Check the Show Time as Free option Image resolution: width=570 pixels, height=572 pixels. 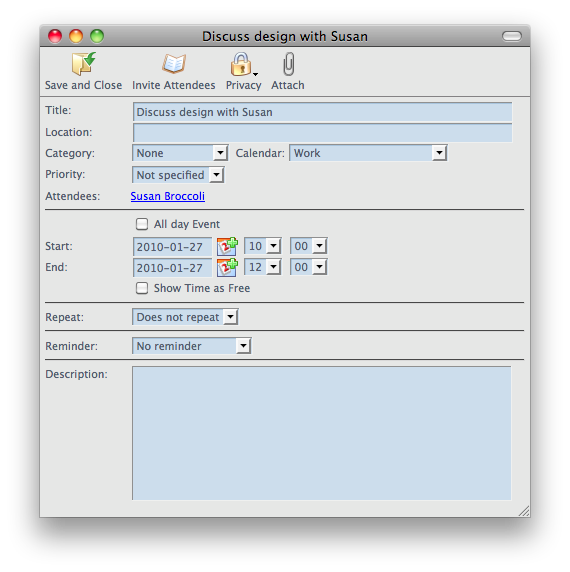[142, 288]
